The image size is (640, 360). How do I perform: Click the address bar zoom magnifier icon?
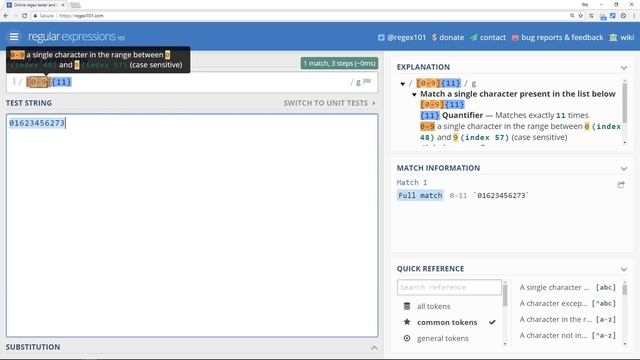point(572,16)
